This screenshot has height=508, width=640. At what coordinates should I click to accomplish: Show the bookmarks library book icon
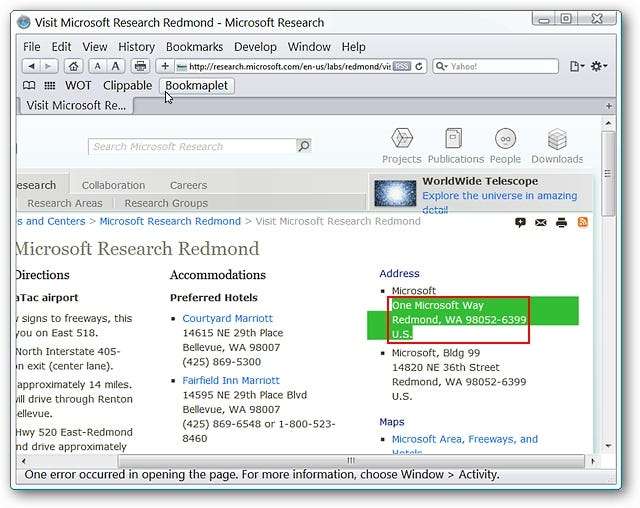(29, 86)
